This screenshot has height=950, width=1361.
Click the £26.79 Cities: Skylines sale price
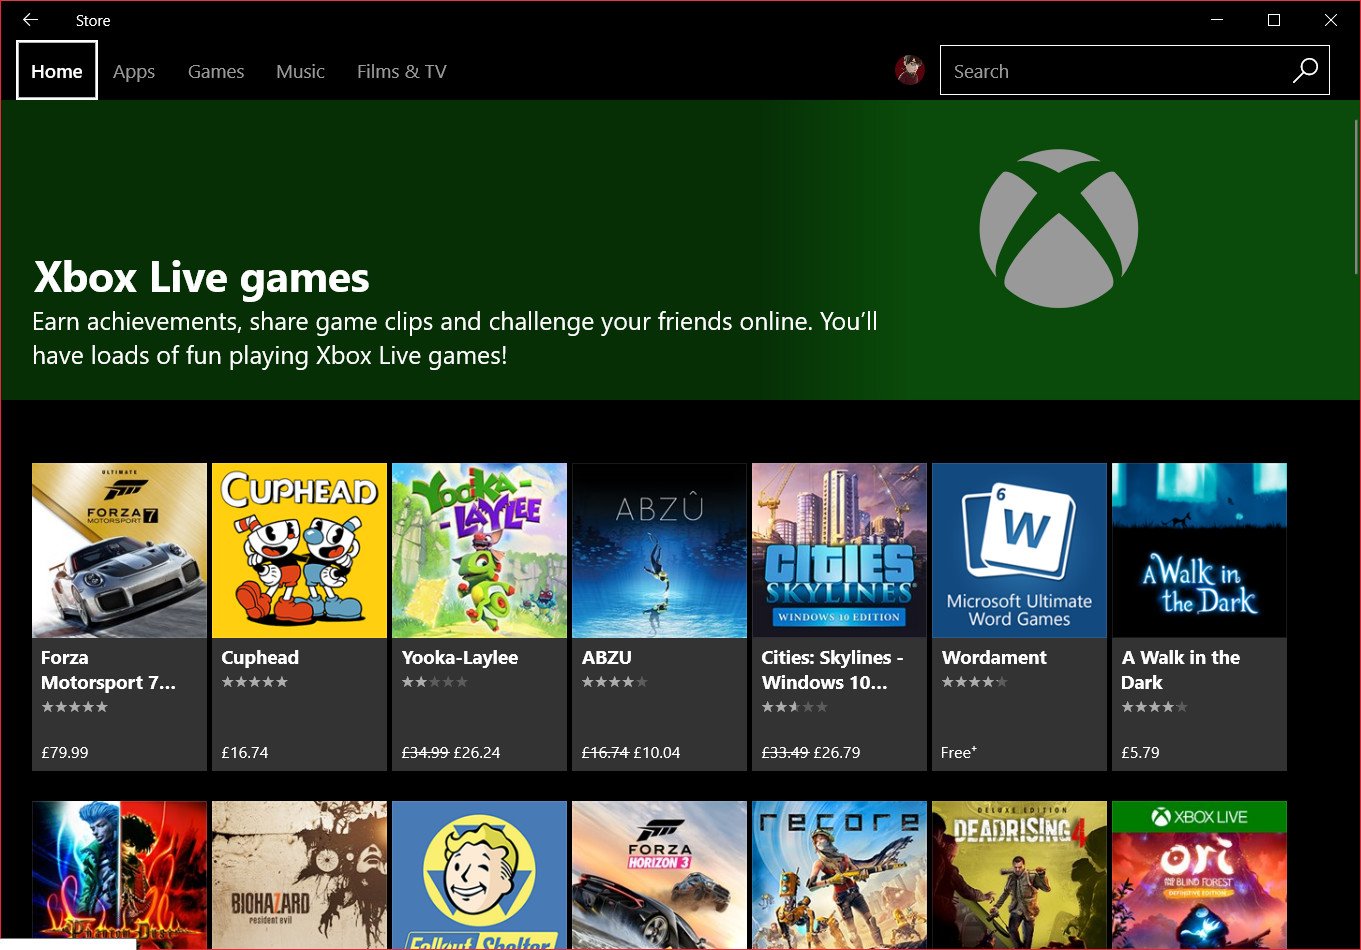click(x=837, y=752)
